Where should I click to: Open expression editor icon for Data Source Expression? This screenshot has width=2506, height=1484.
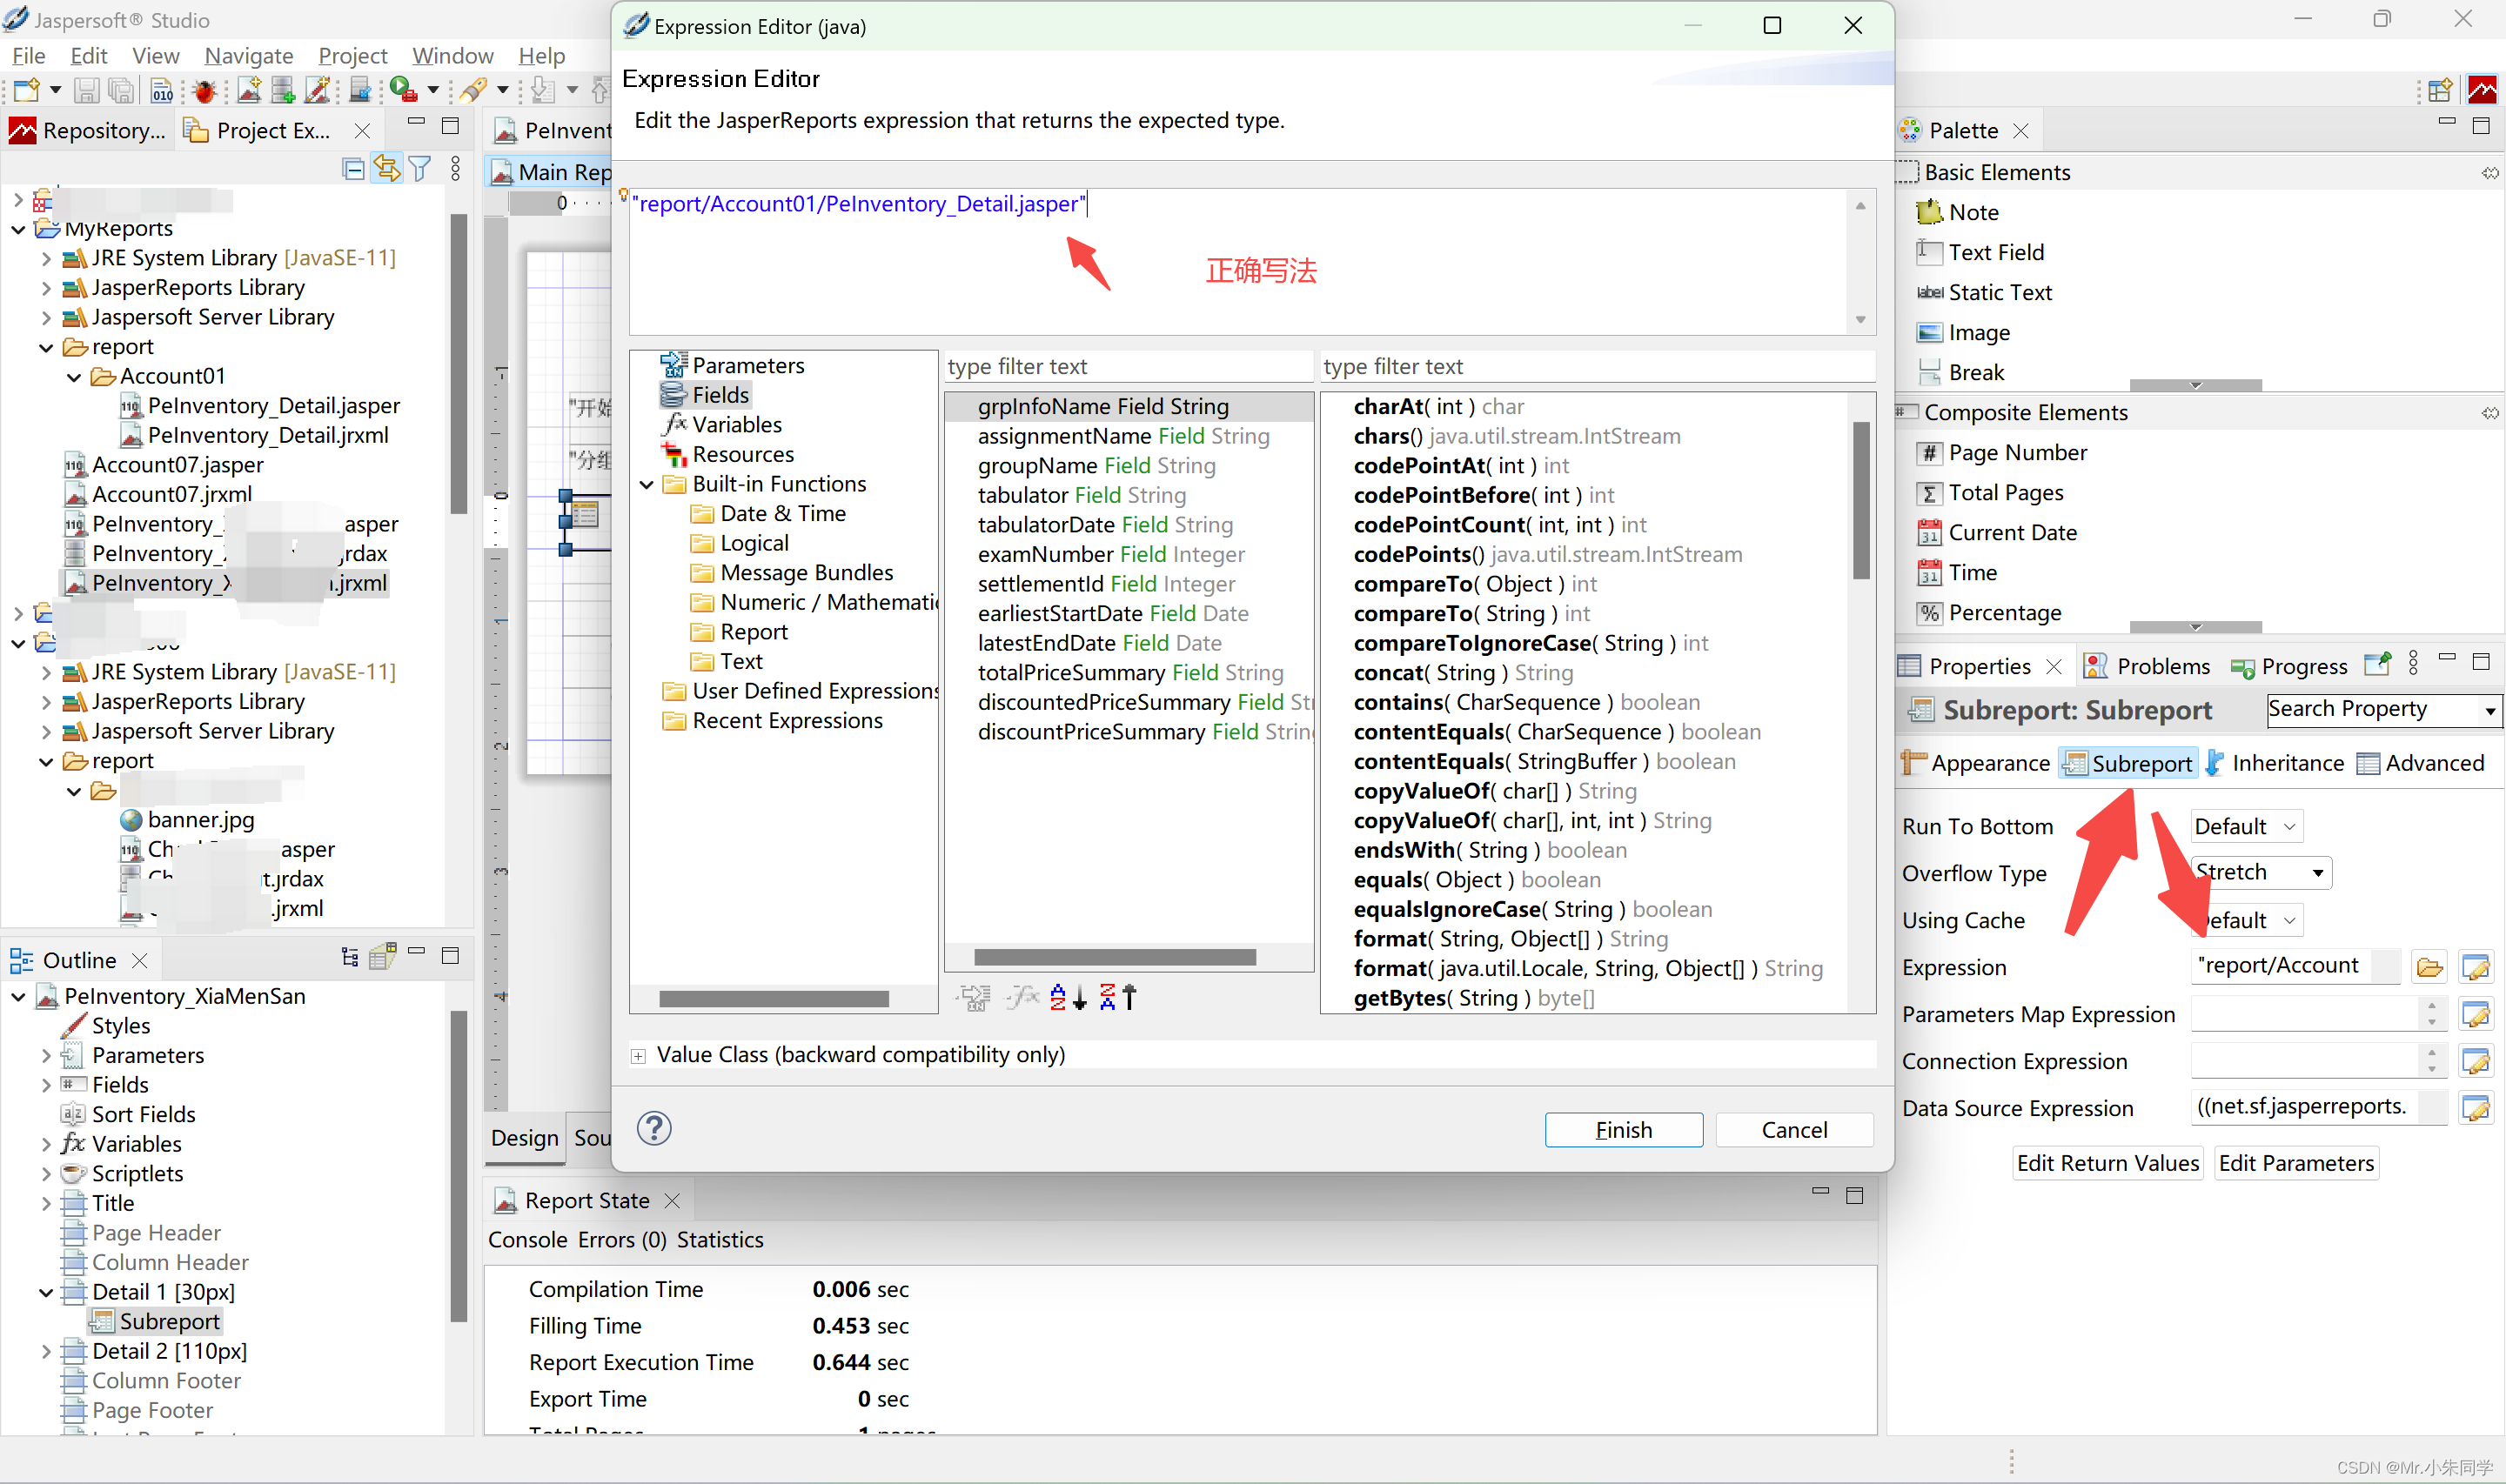(2476, 1108)
